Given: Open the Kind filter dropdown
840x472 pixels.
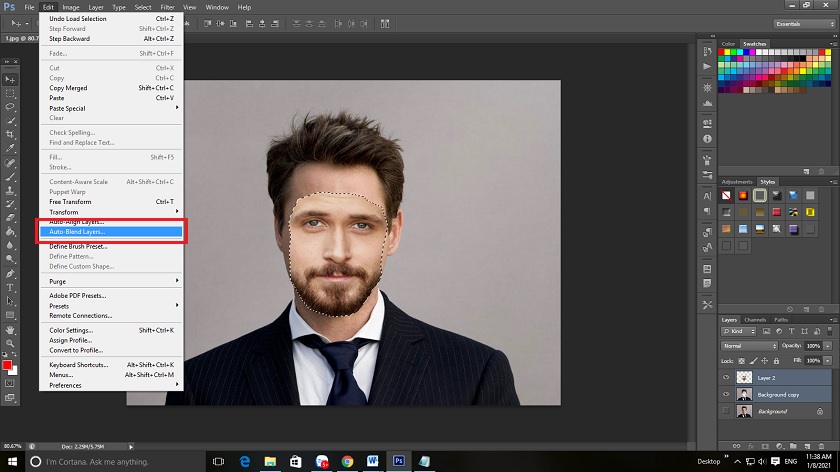Looking at the screenshot, I should click(739, 332).
